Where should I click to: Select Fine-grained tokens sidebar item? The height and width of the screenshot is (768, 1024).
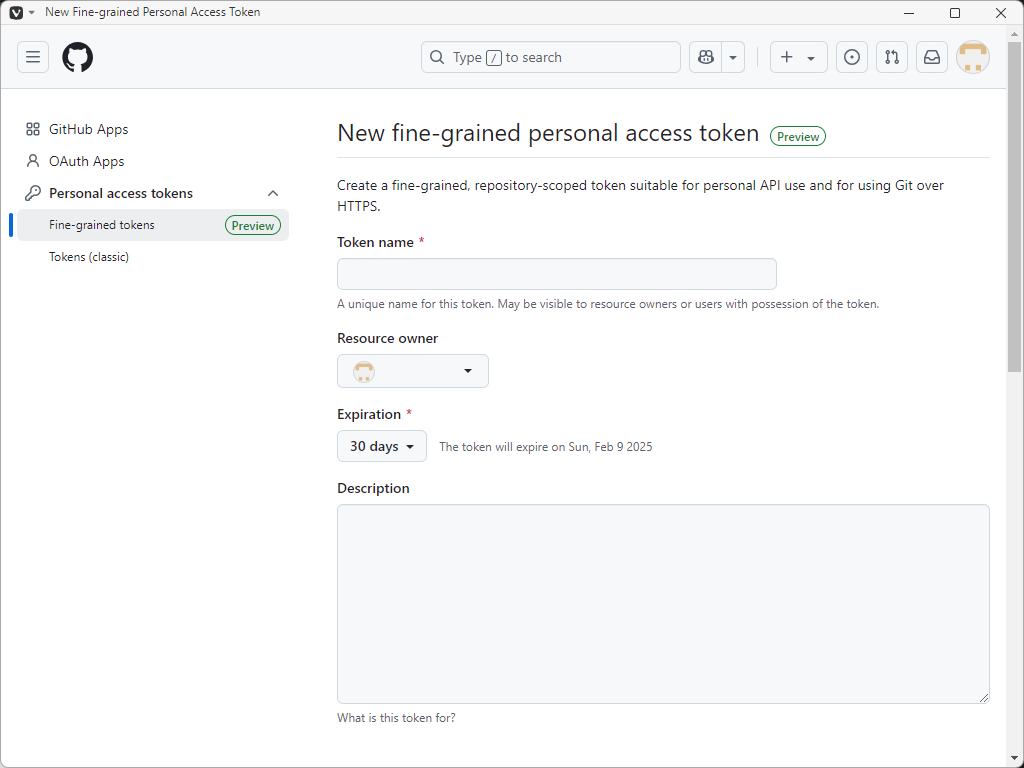102,225
